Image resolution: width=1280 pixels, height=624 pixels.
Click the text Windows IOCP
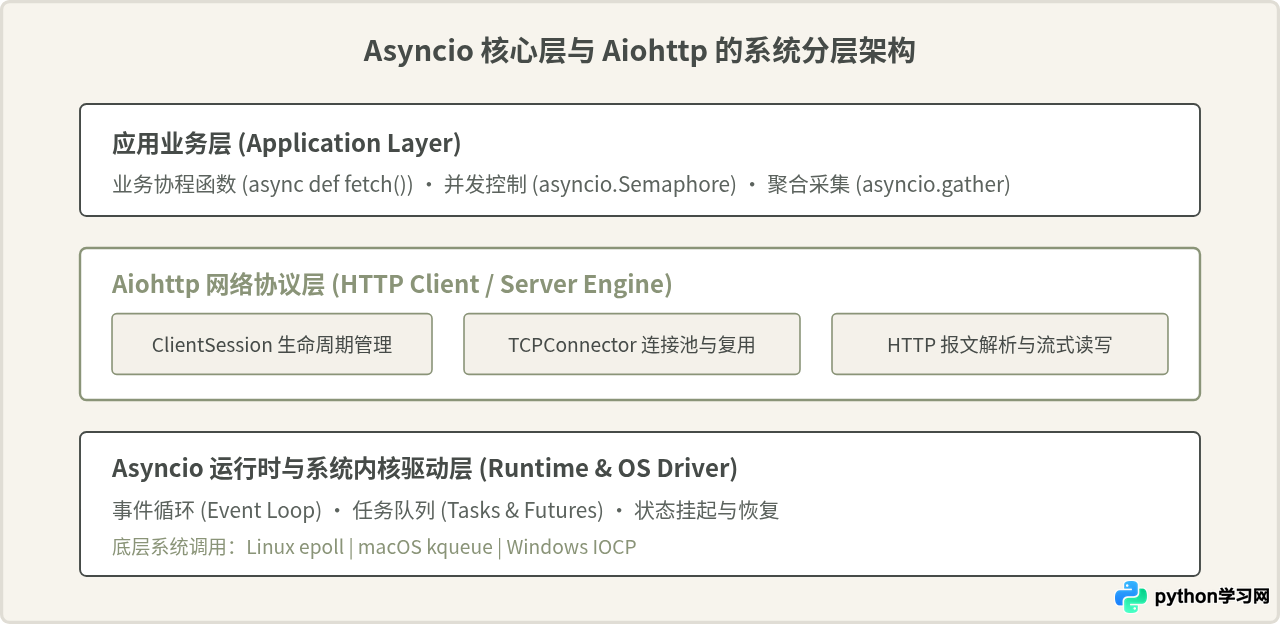coord(571,547)
